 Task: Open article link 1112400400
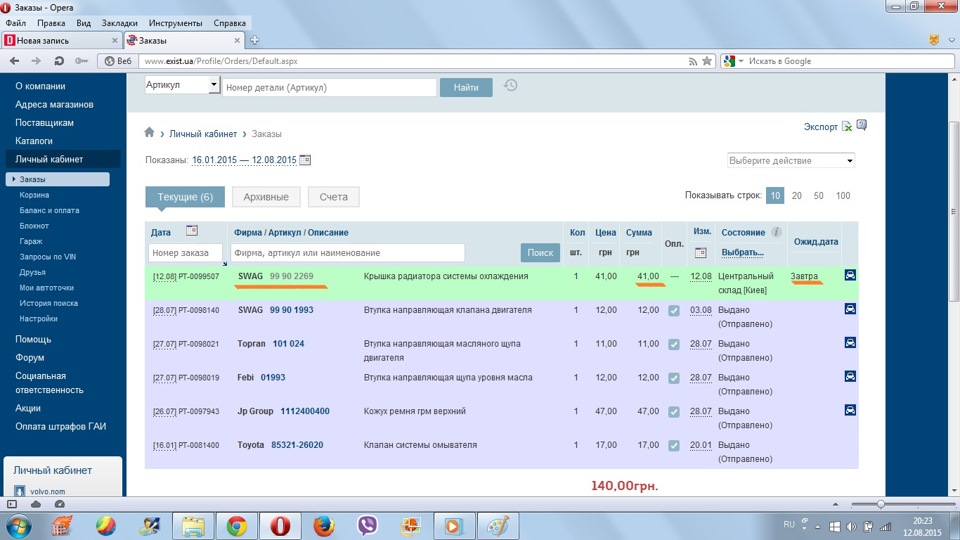305,411
